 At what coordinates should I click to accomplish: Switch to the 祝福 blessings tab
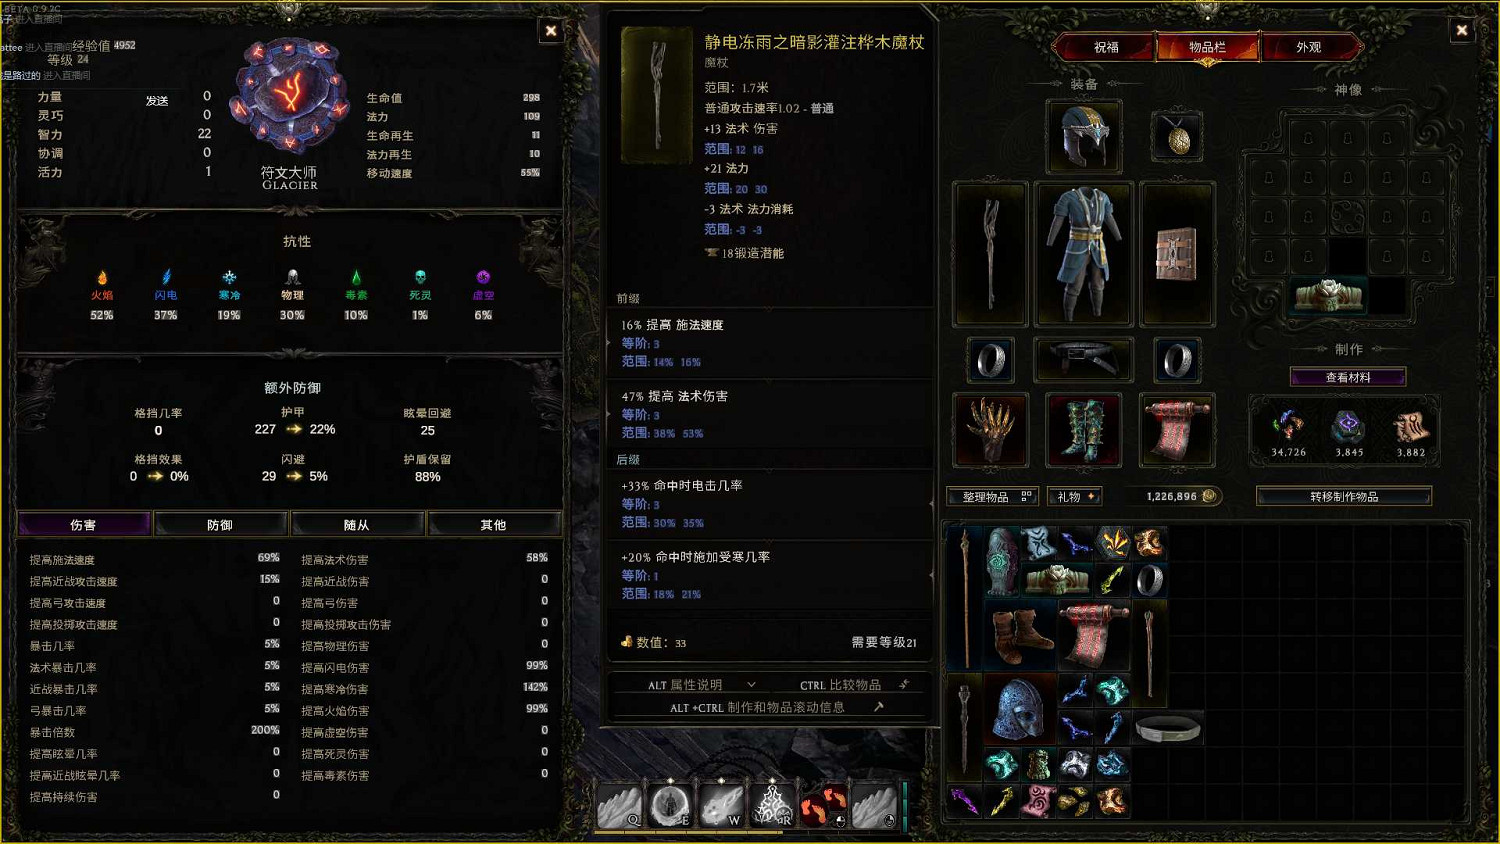(x=1106, y=47)
